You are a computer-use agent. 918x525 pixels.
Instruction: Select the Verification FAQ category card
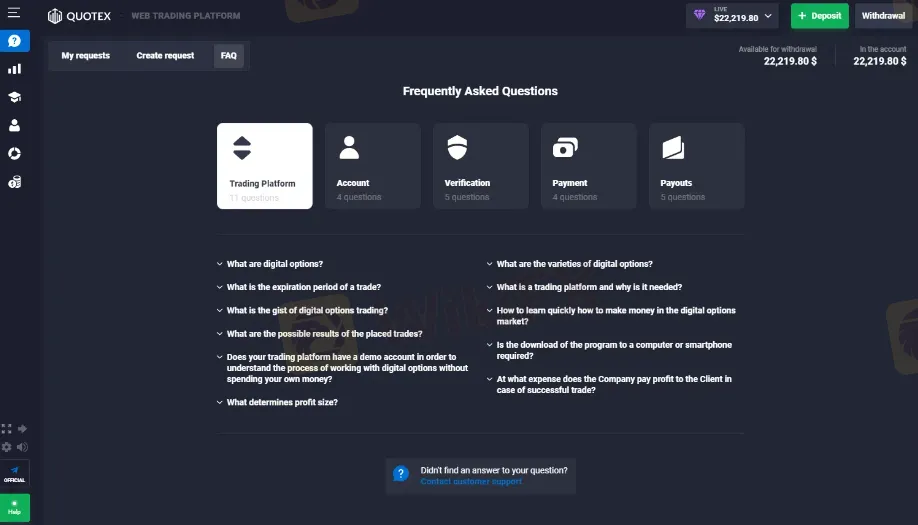(x=481, y=166)
